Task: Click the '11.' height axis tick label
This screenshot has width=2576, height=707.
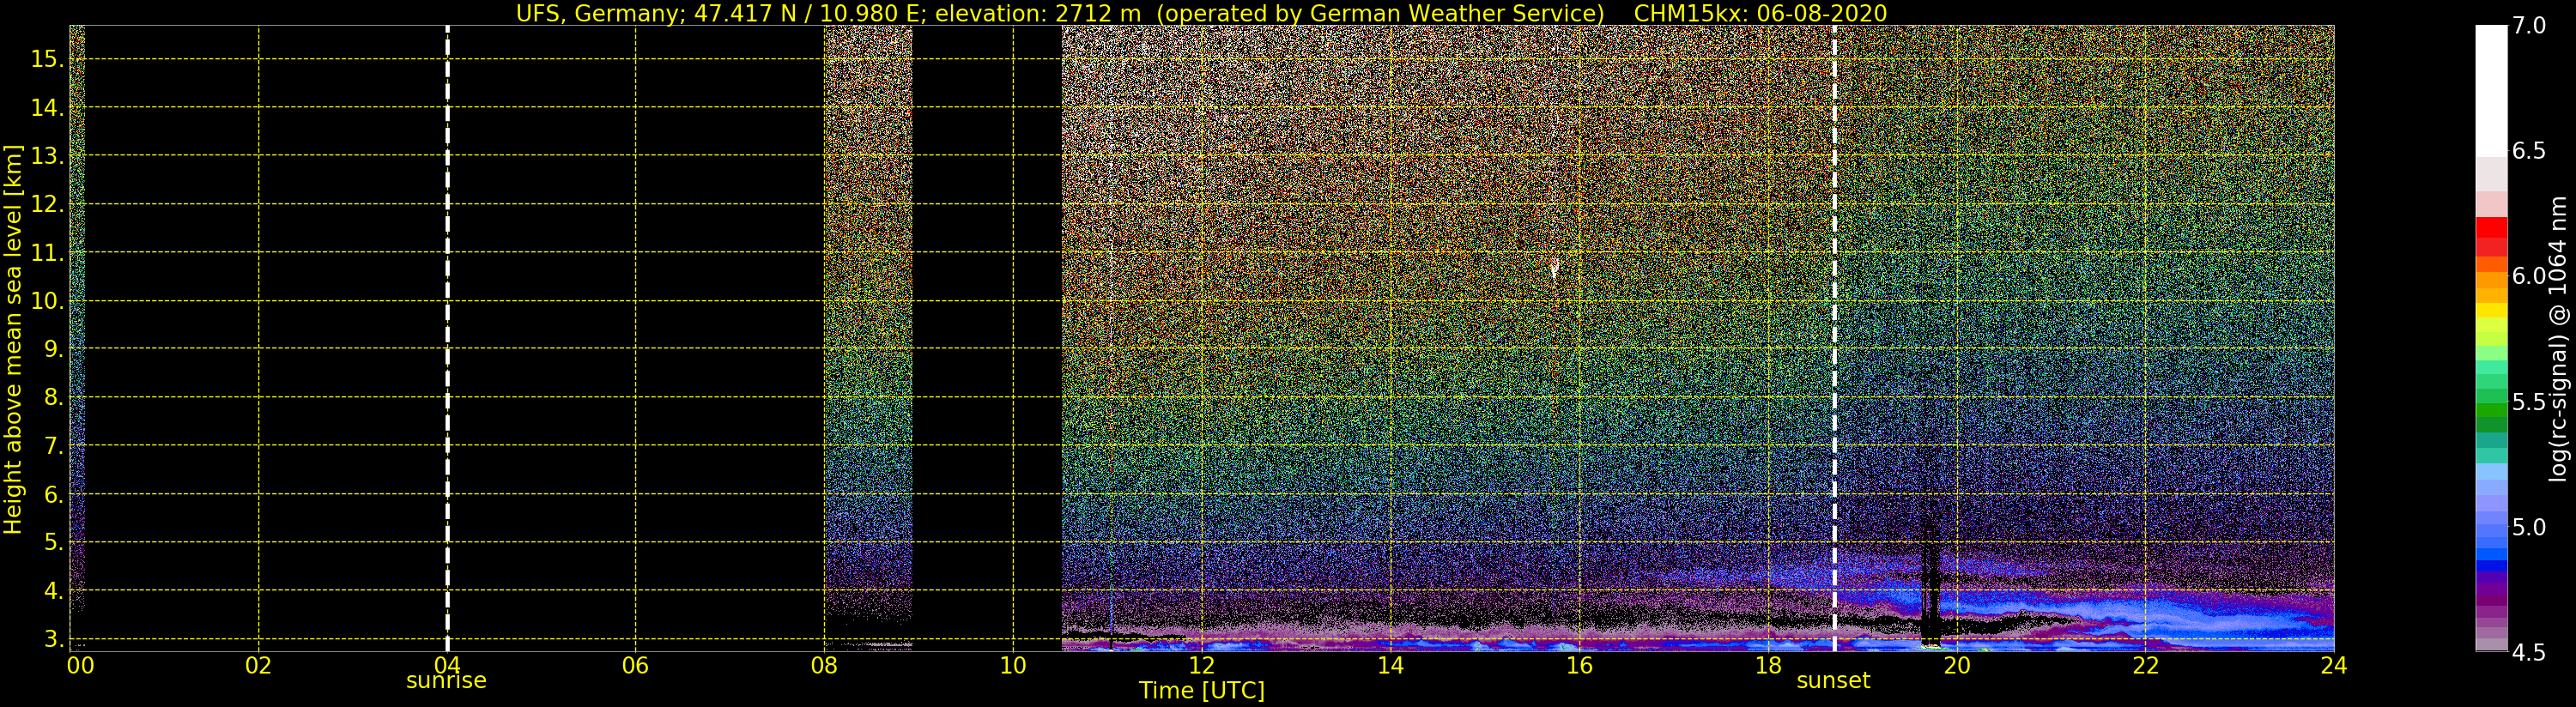Action: point(47,253)
